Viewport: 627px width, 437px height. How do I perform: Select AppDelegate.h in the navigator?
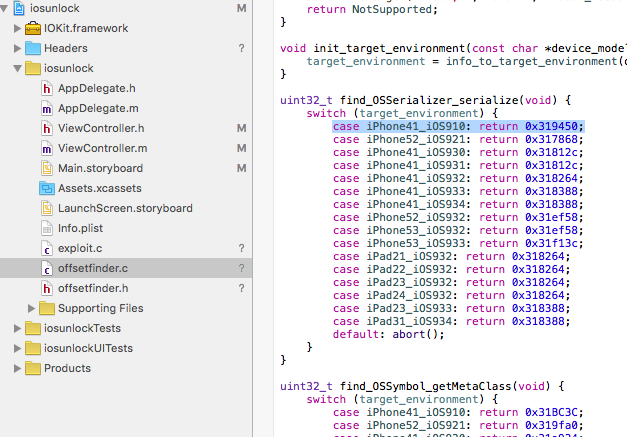point(97,88)
